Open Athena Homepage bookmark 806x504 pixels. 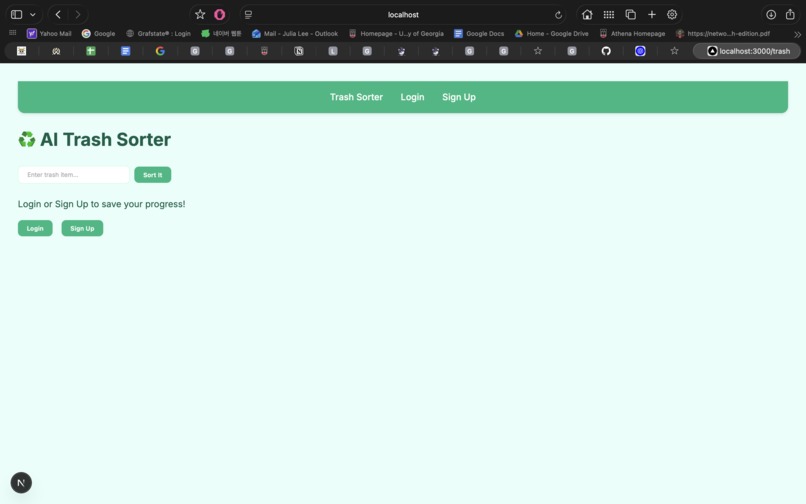(632, 33)
